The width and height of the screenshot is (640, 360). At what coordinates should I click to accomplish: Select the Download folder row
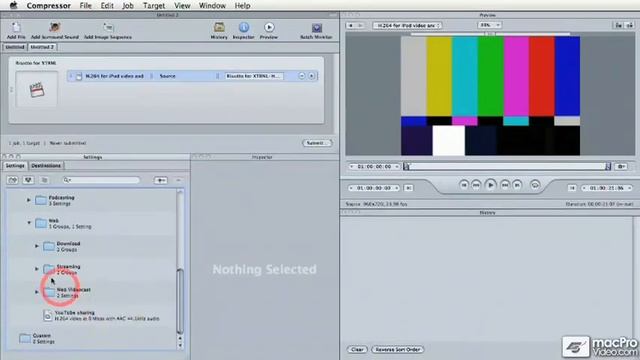[91, 246]
